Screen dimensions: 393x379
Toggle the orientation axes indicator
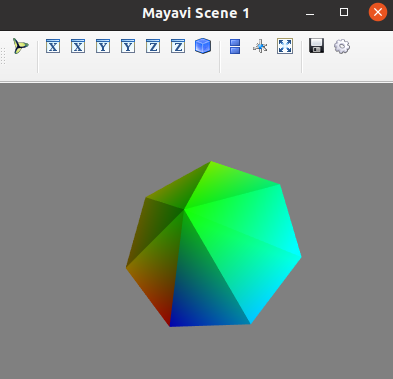click(x=260, y=46)
